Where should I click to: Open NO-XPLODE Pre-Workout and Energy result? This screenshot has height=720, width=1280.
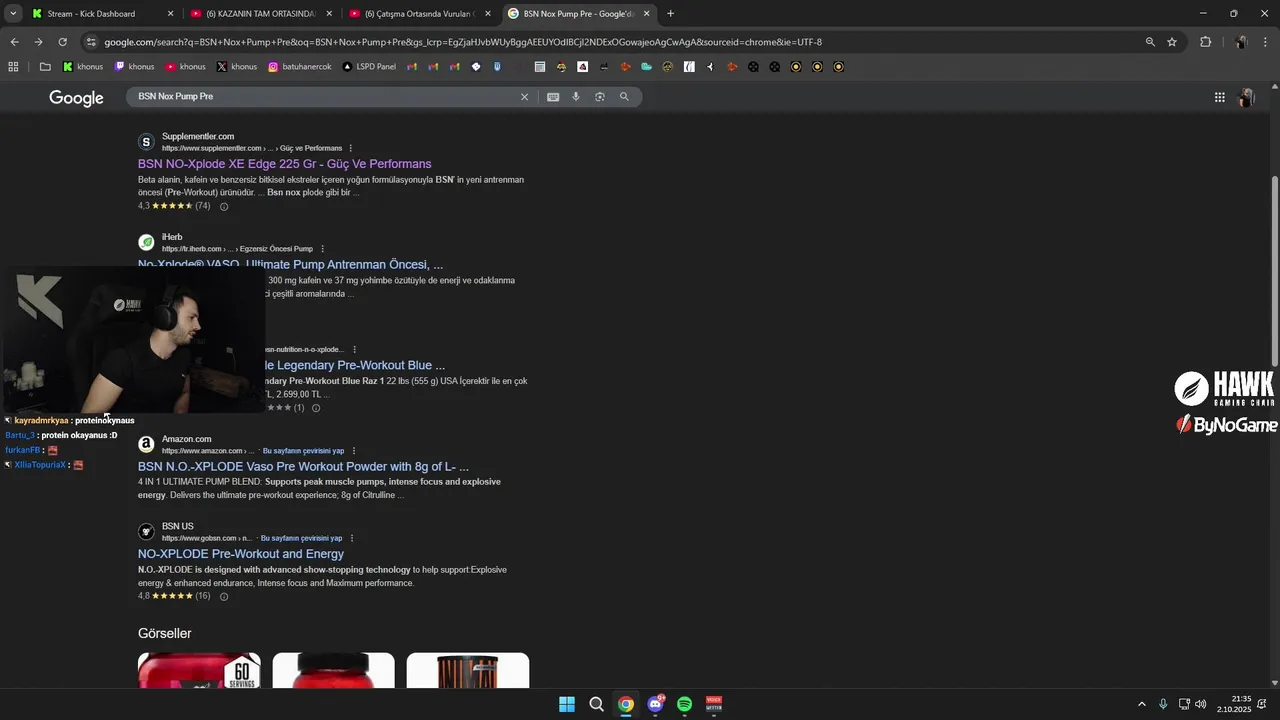coord(241,554)
